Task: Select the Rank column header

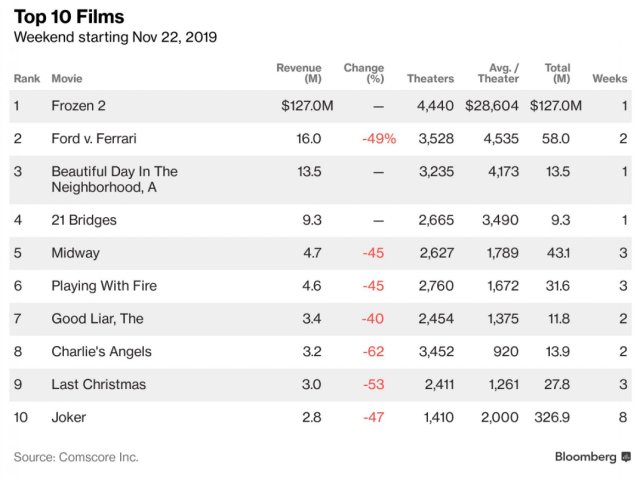Action: tap(26, 78)
